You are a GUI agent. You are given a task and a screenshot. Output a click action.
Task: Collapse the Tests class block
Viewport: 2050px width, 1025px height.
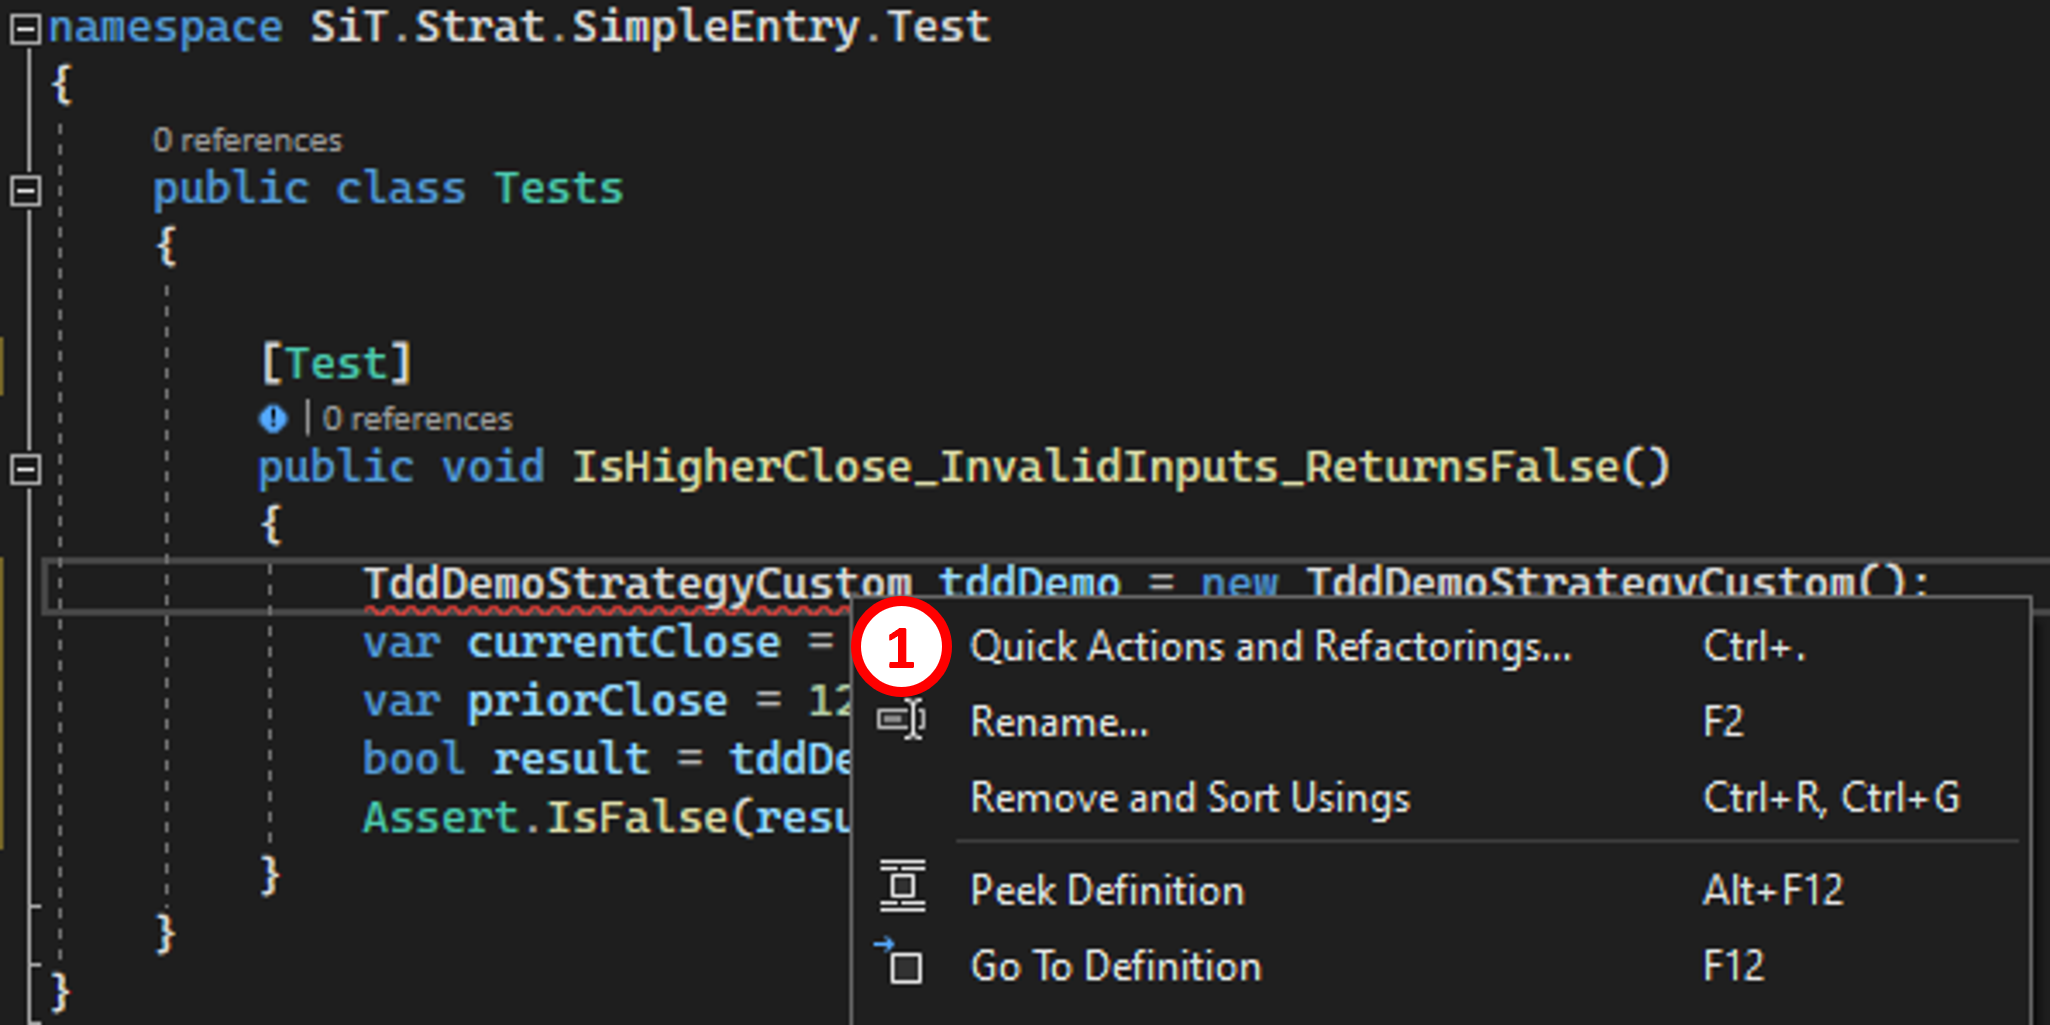(x=25, y=190)
